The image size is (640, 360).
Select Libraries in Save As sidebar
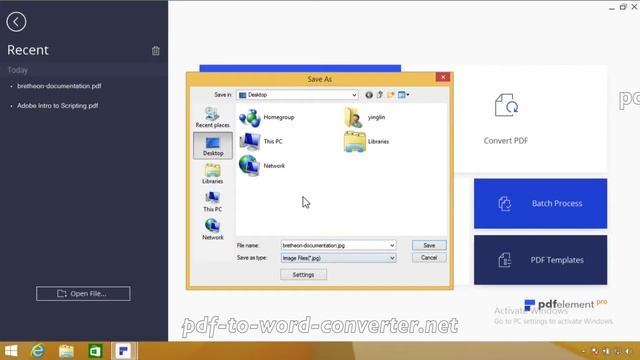[x=213, y=173]
